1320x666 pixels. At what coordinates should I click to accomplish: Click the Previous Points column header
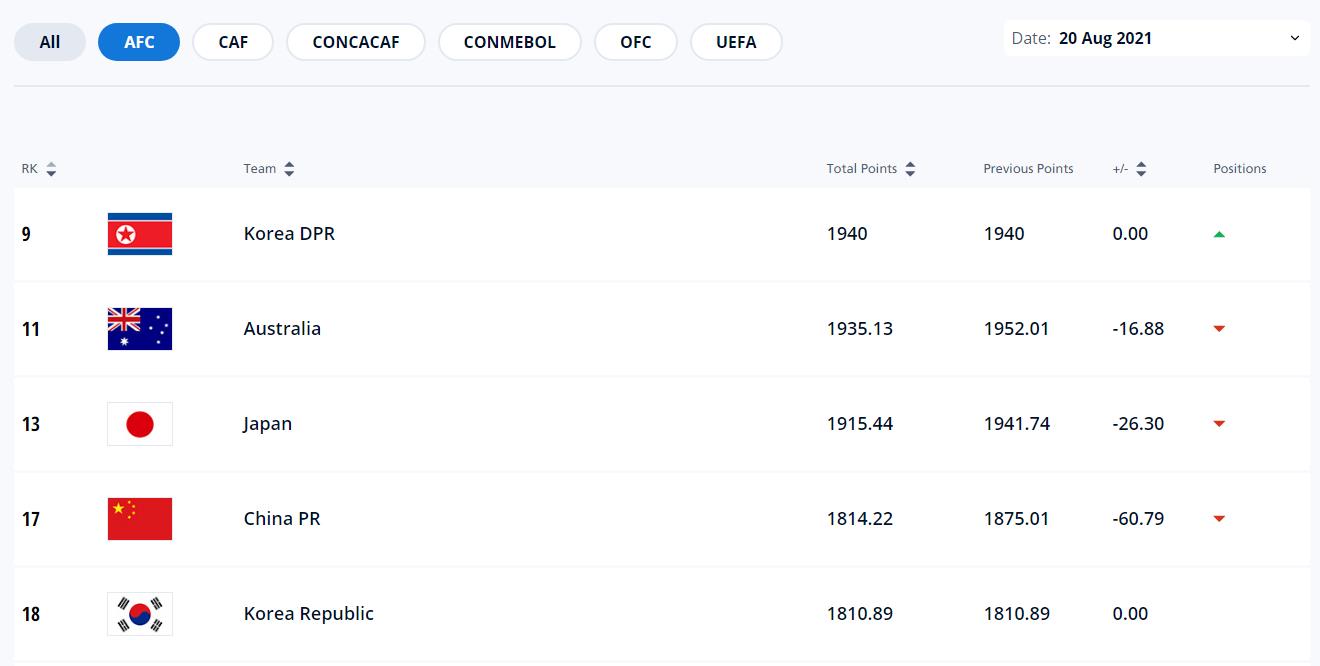[1028, 169]
